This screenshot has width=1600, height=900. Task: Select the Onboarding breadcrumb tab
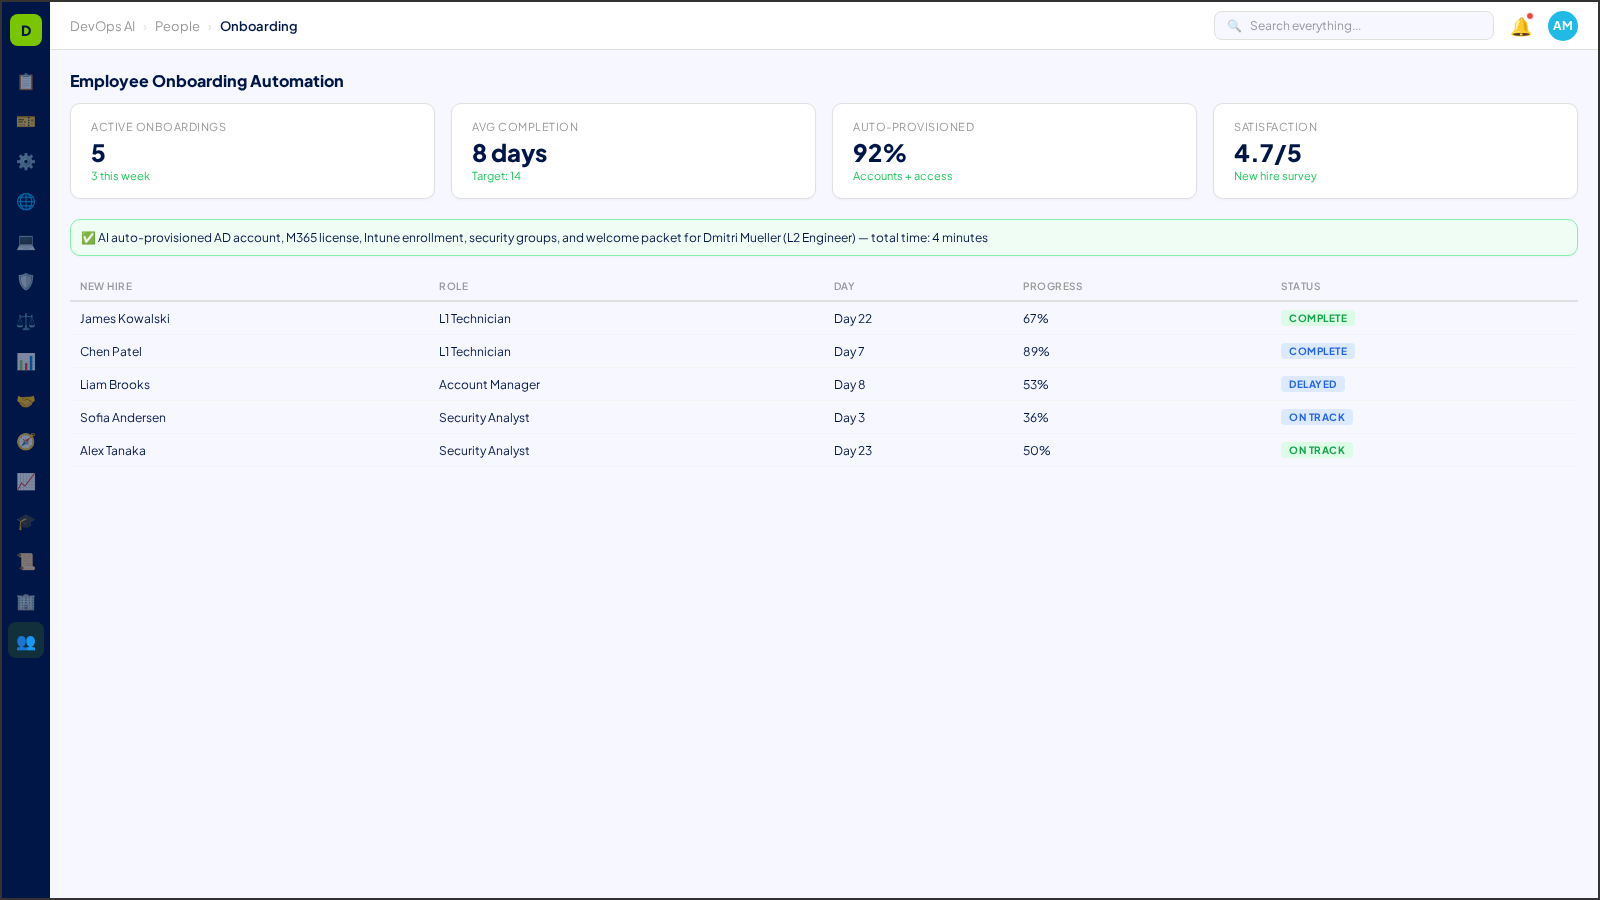click(x=258, y=26)
